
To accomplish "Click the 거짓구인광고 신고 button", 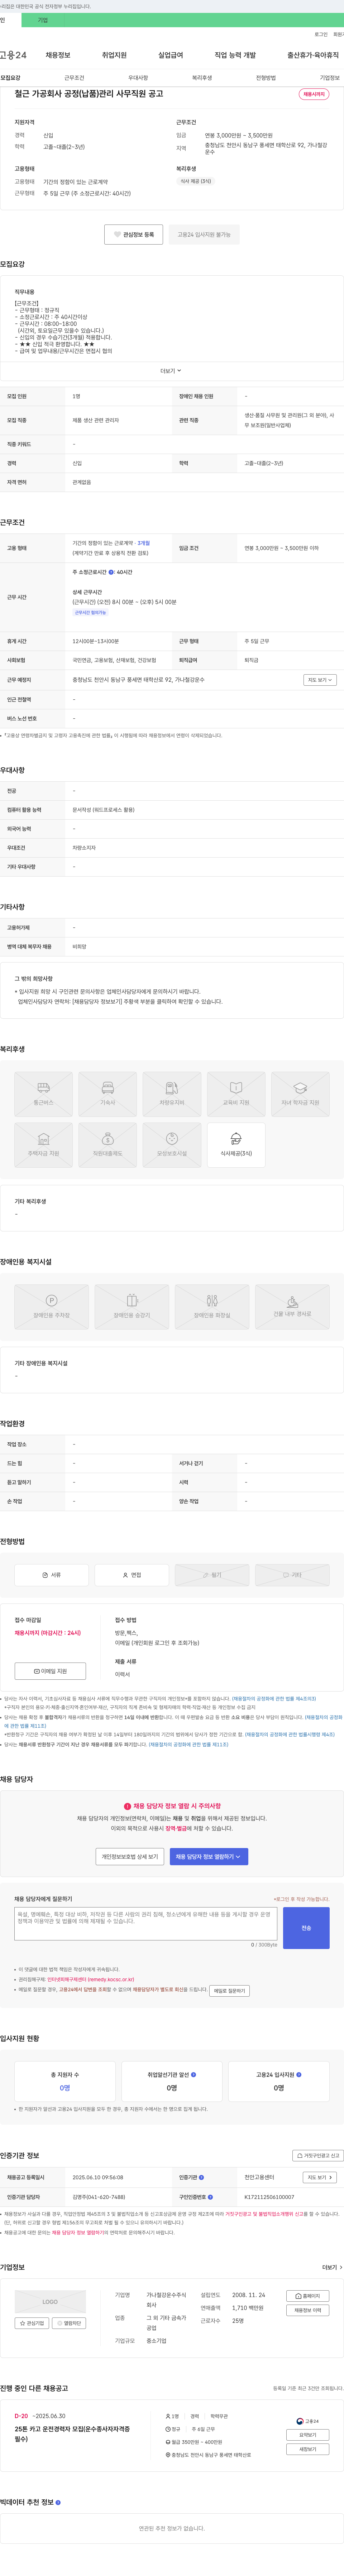I will 317,2156.
